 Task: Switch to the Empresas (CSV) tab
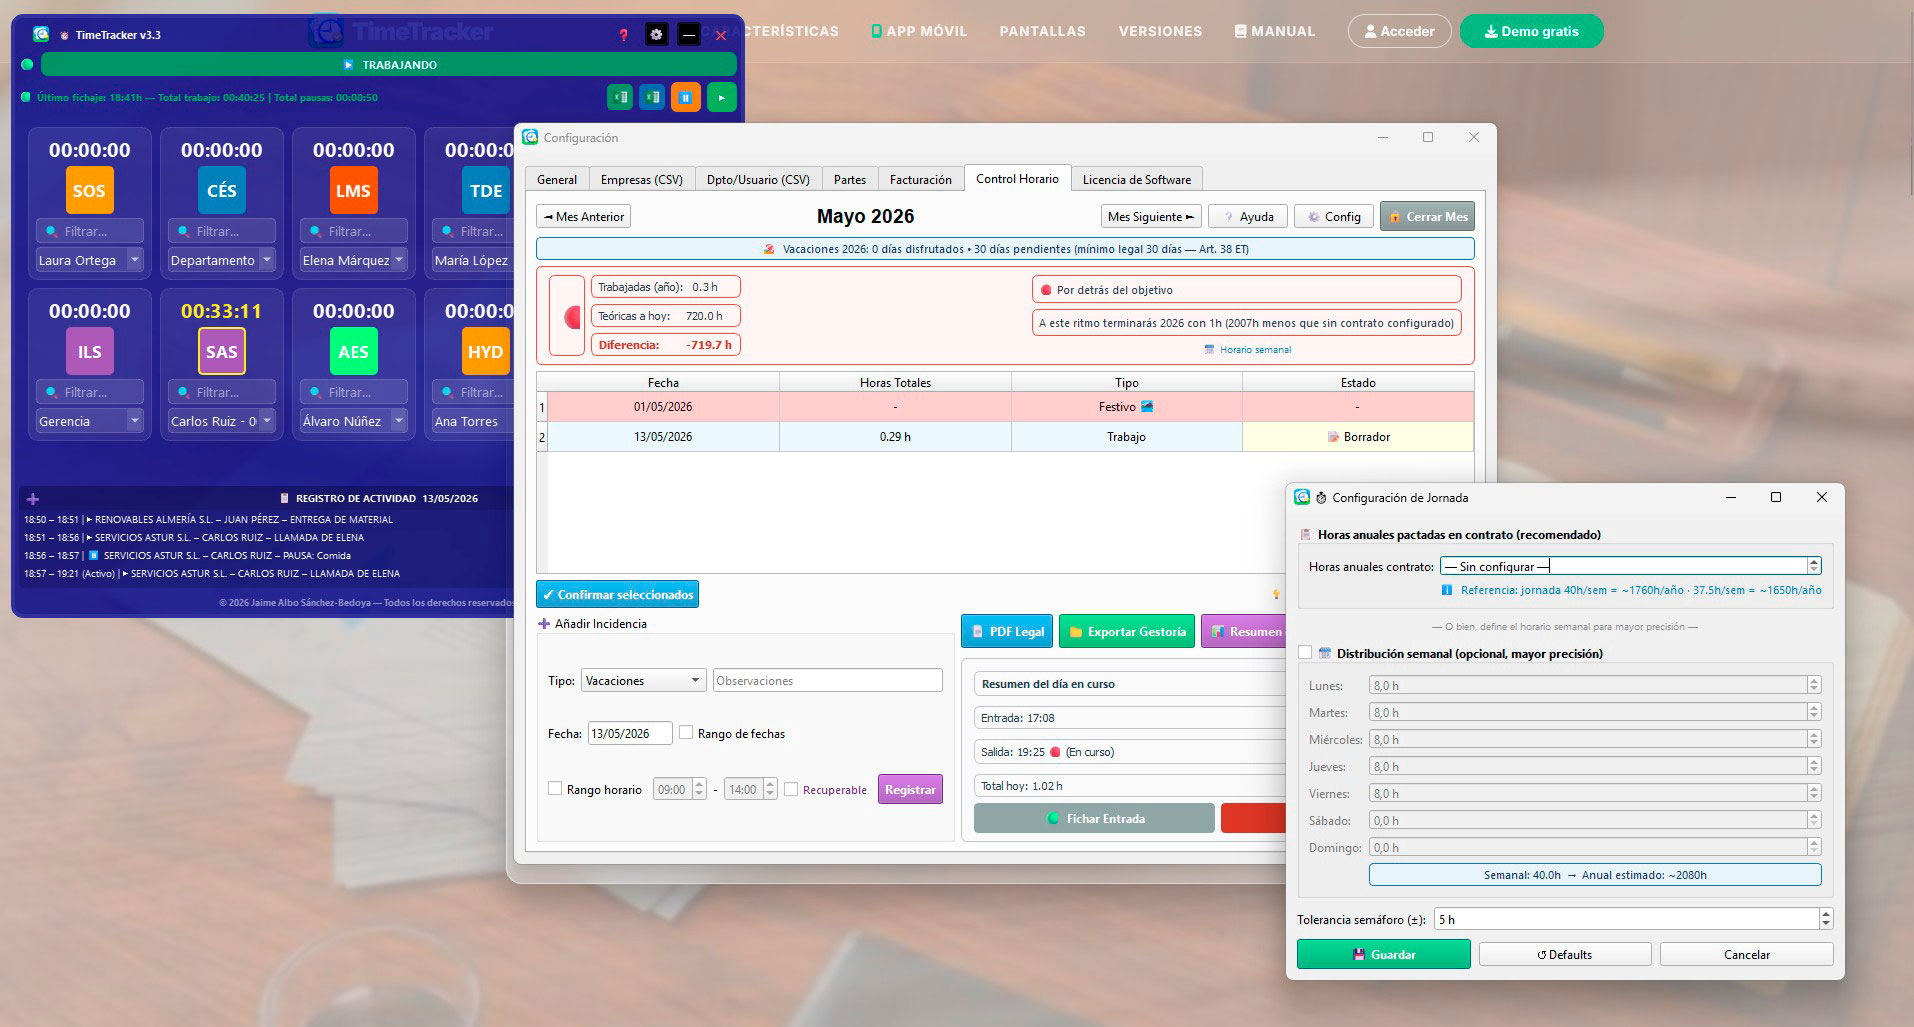[x=642, y=179]
